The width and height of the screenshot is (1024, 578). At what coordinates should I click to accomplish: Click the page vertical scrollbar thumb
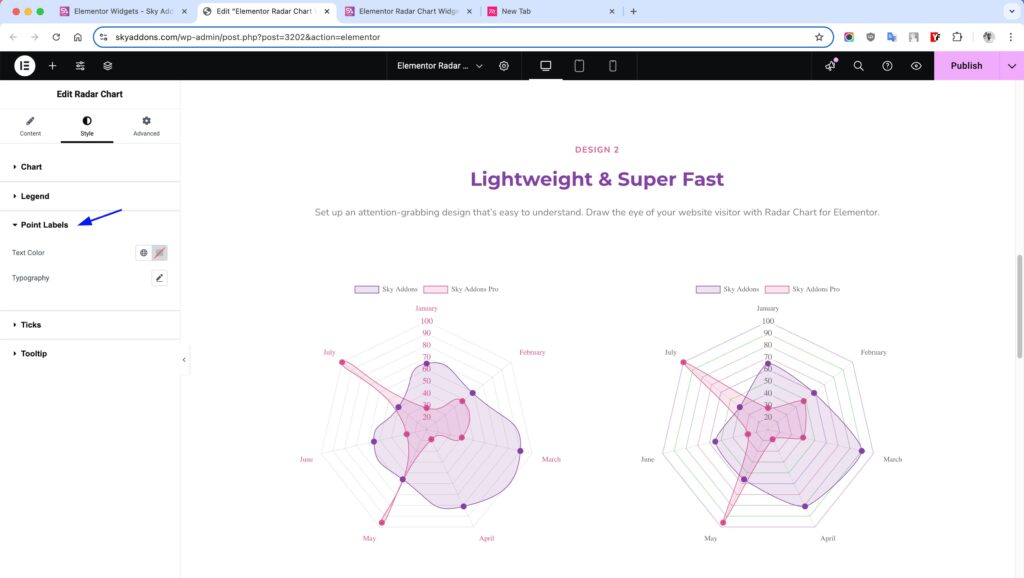tap(1019, 306)
